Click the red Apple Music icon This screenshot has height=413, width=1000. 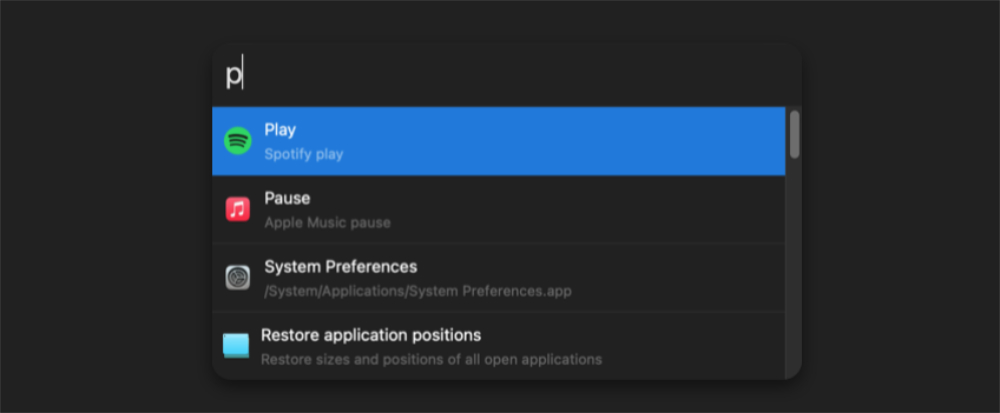click(x=237, y=209)
